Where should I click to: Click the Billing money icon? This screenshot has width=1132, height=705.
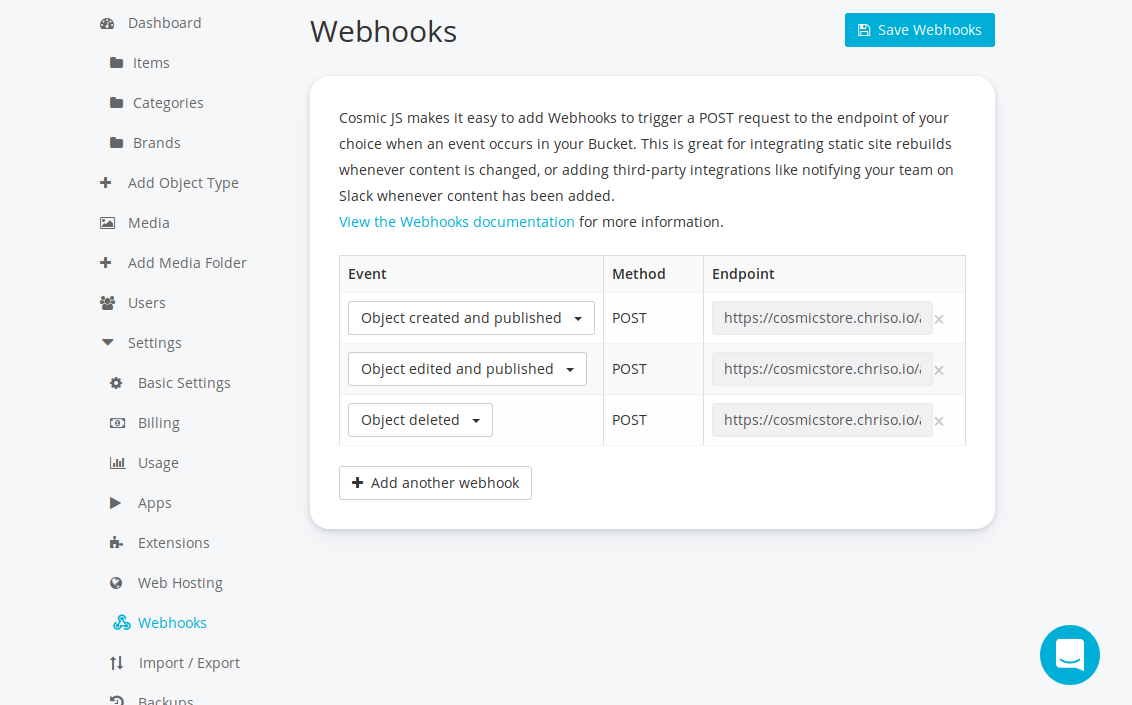pyautogui.click(x=117, y=423)
